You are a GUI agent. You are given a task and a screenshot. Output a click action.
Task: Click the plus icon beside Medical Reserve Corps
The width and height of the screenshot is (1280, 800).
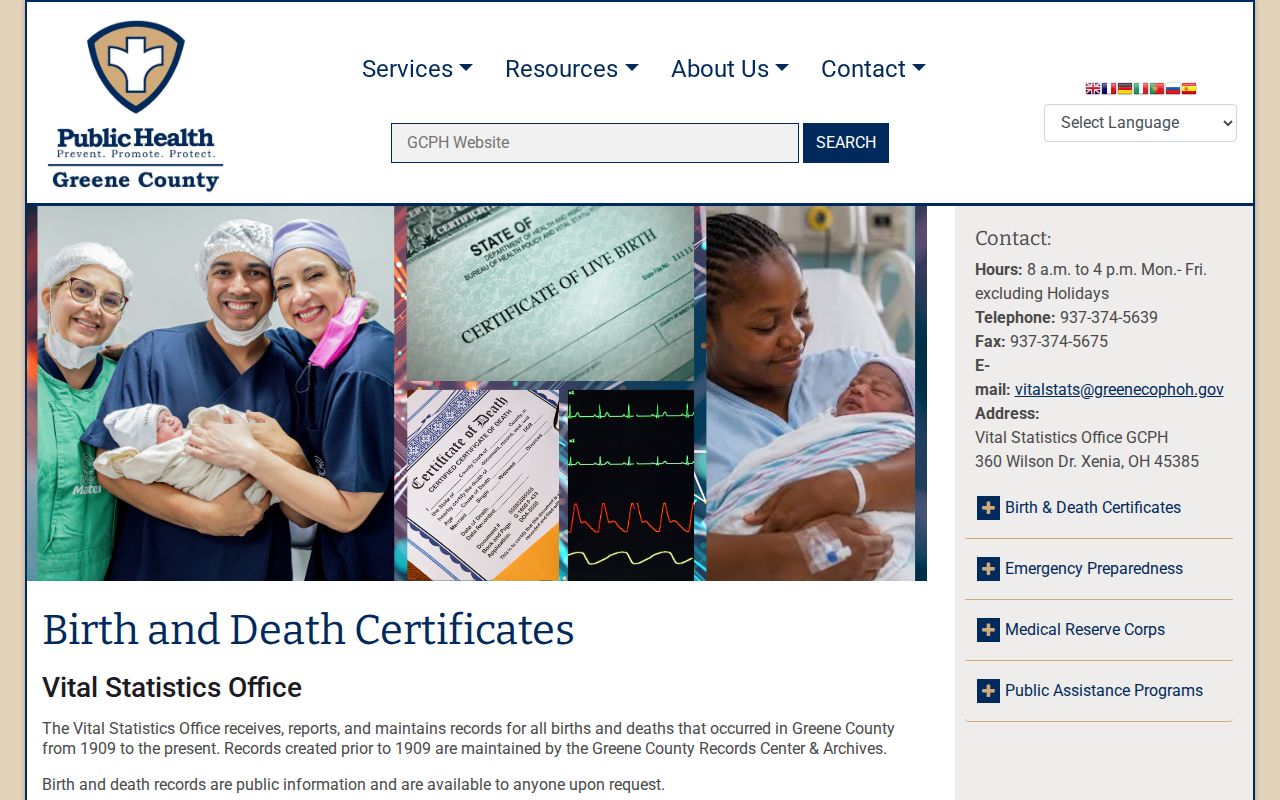click(988, 630)
